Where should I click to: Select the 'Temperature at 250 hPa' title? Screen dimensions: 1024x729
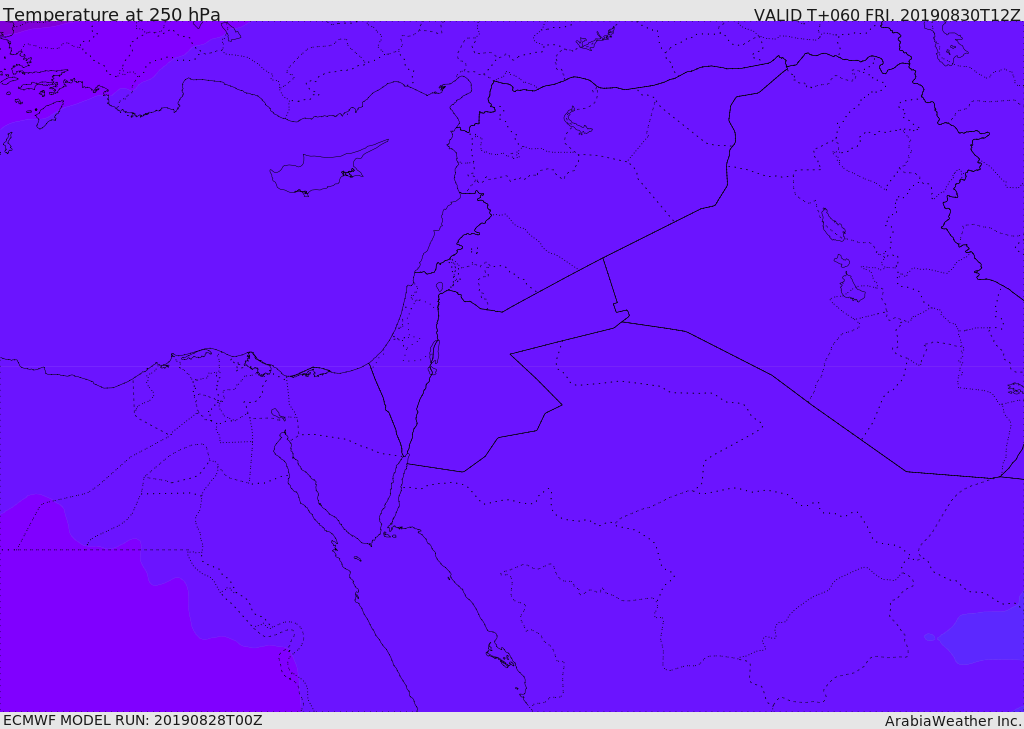coord(112,14)
